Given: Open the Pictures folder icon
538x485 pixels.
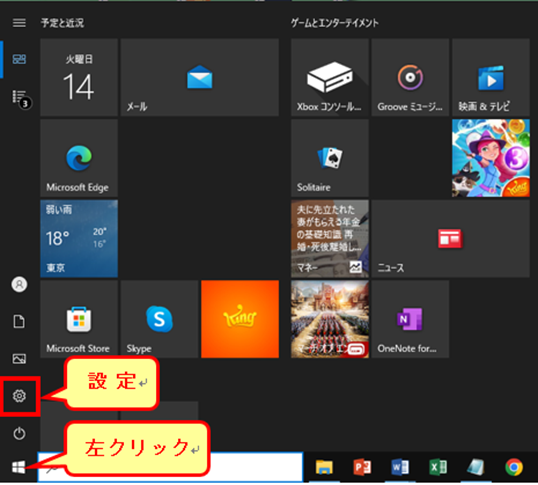Looking at the screenshot, I should tap(19, 359).
